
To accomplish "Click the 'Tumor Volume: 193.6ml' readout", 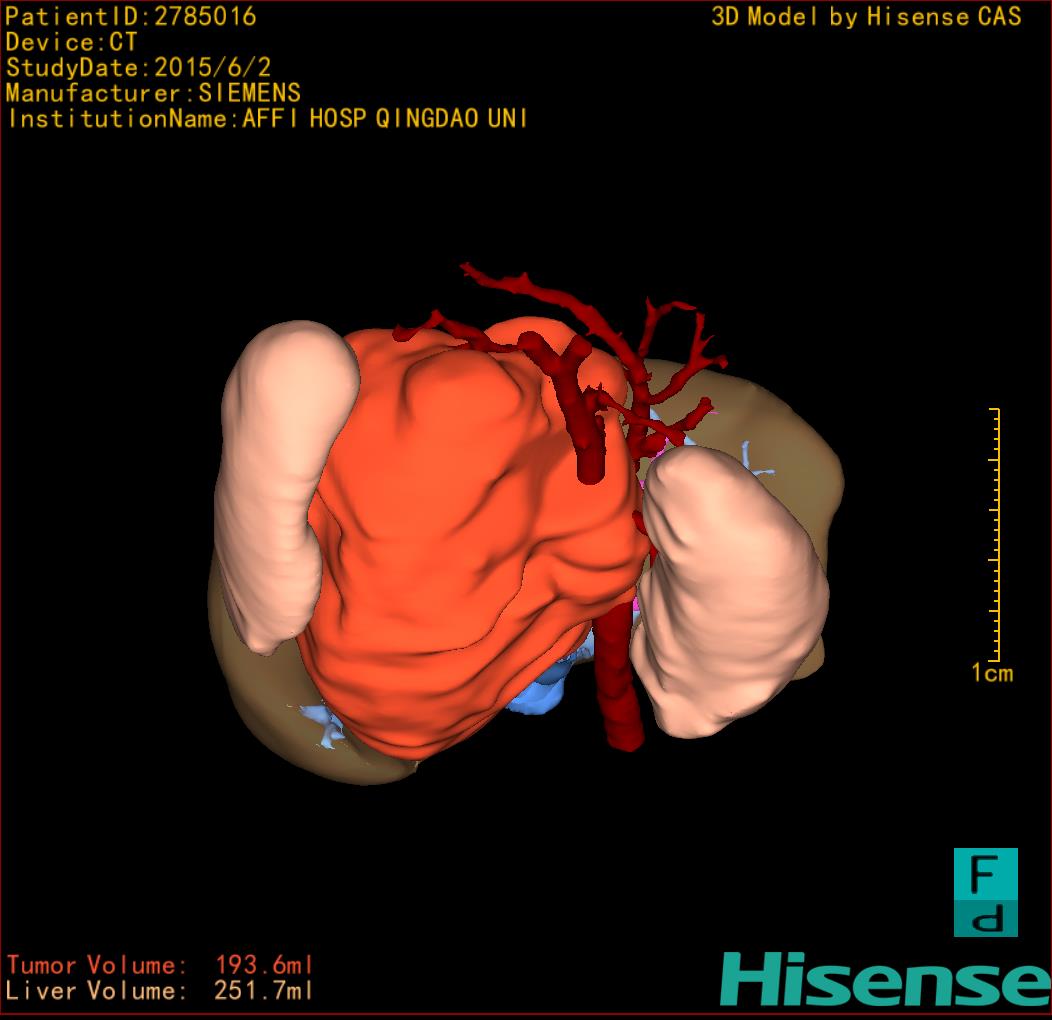I will pos(160,965).
